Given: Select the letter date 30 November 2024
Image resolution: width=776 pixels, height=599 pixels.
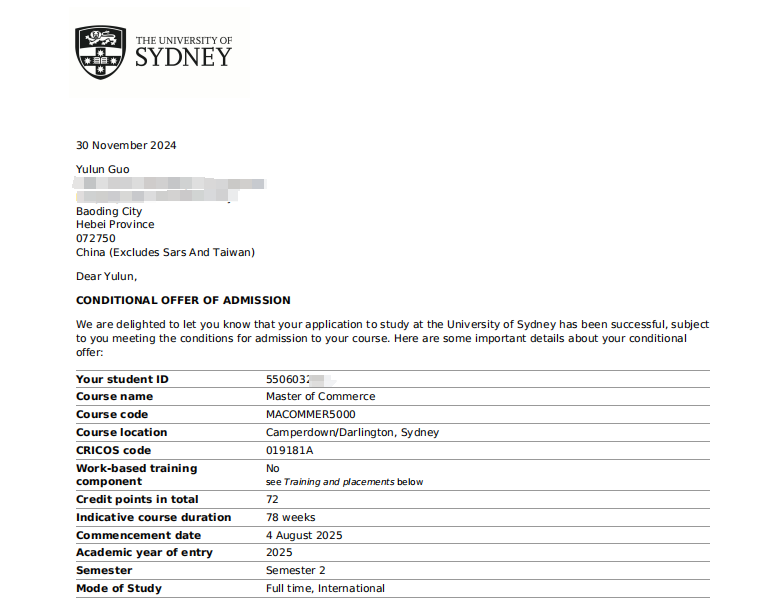Looking at the screenshot, I should 126,145.
